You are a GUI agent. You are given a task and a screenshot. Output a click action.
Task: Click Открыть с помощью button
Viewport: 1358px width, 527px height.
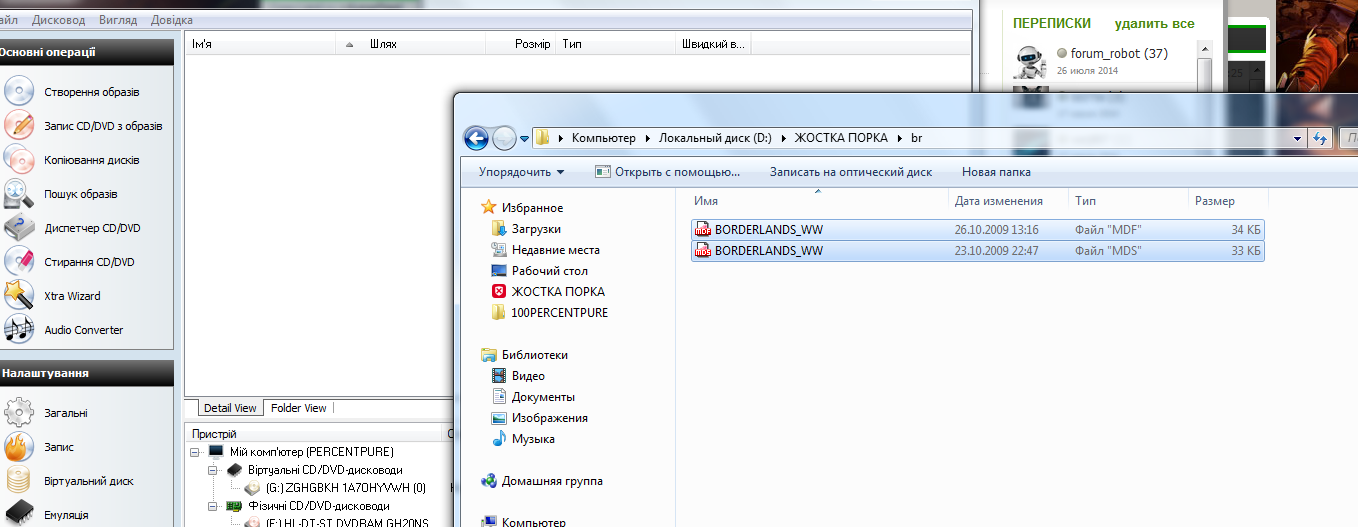point(667,172)
